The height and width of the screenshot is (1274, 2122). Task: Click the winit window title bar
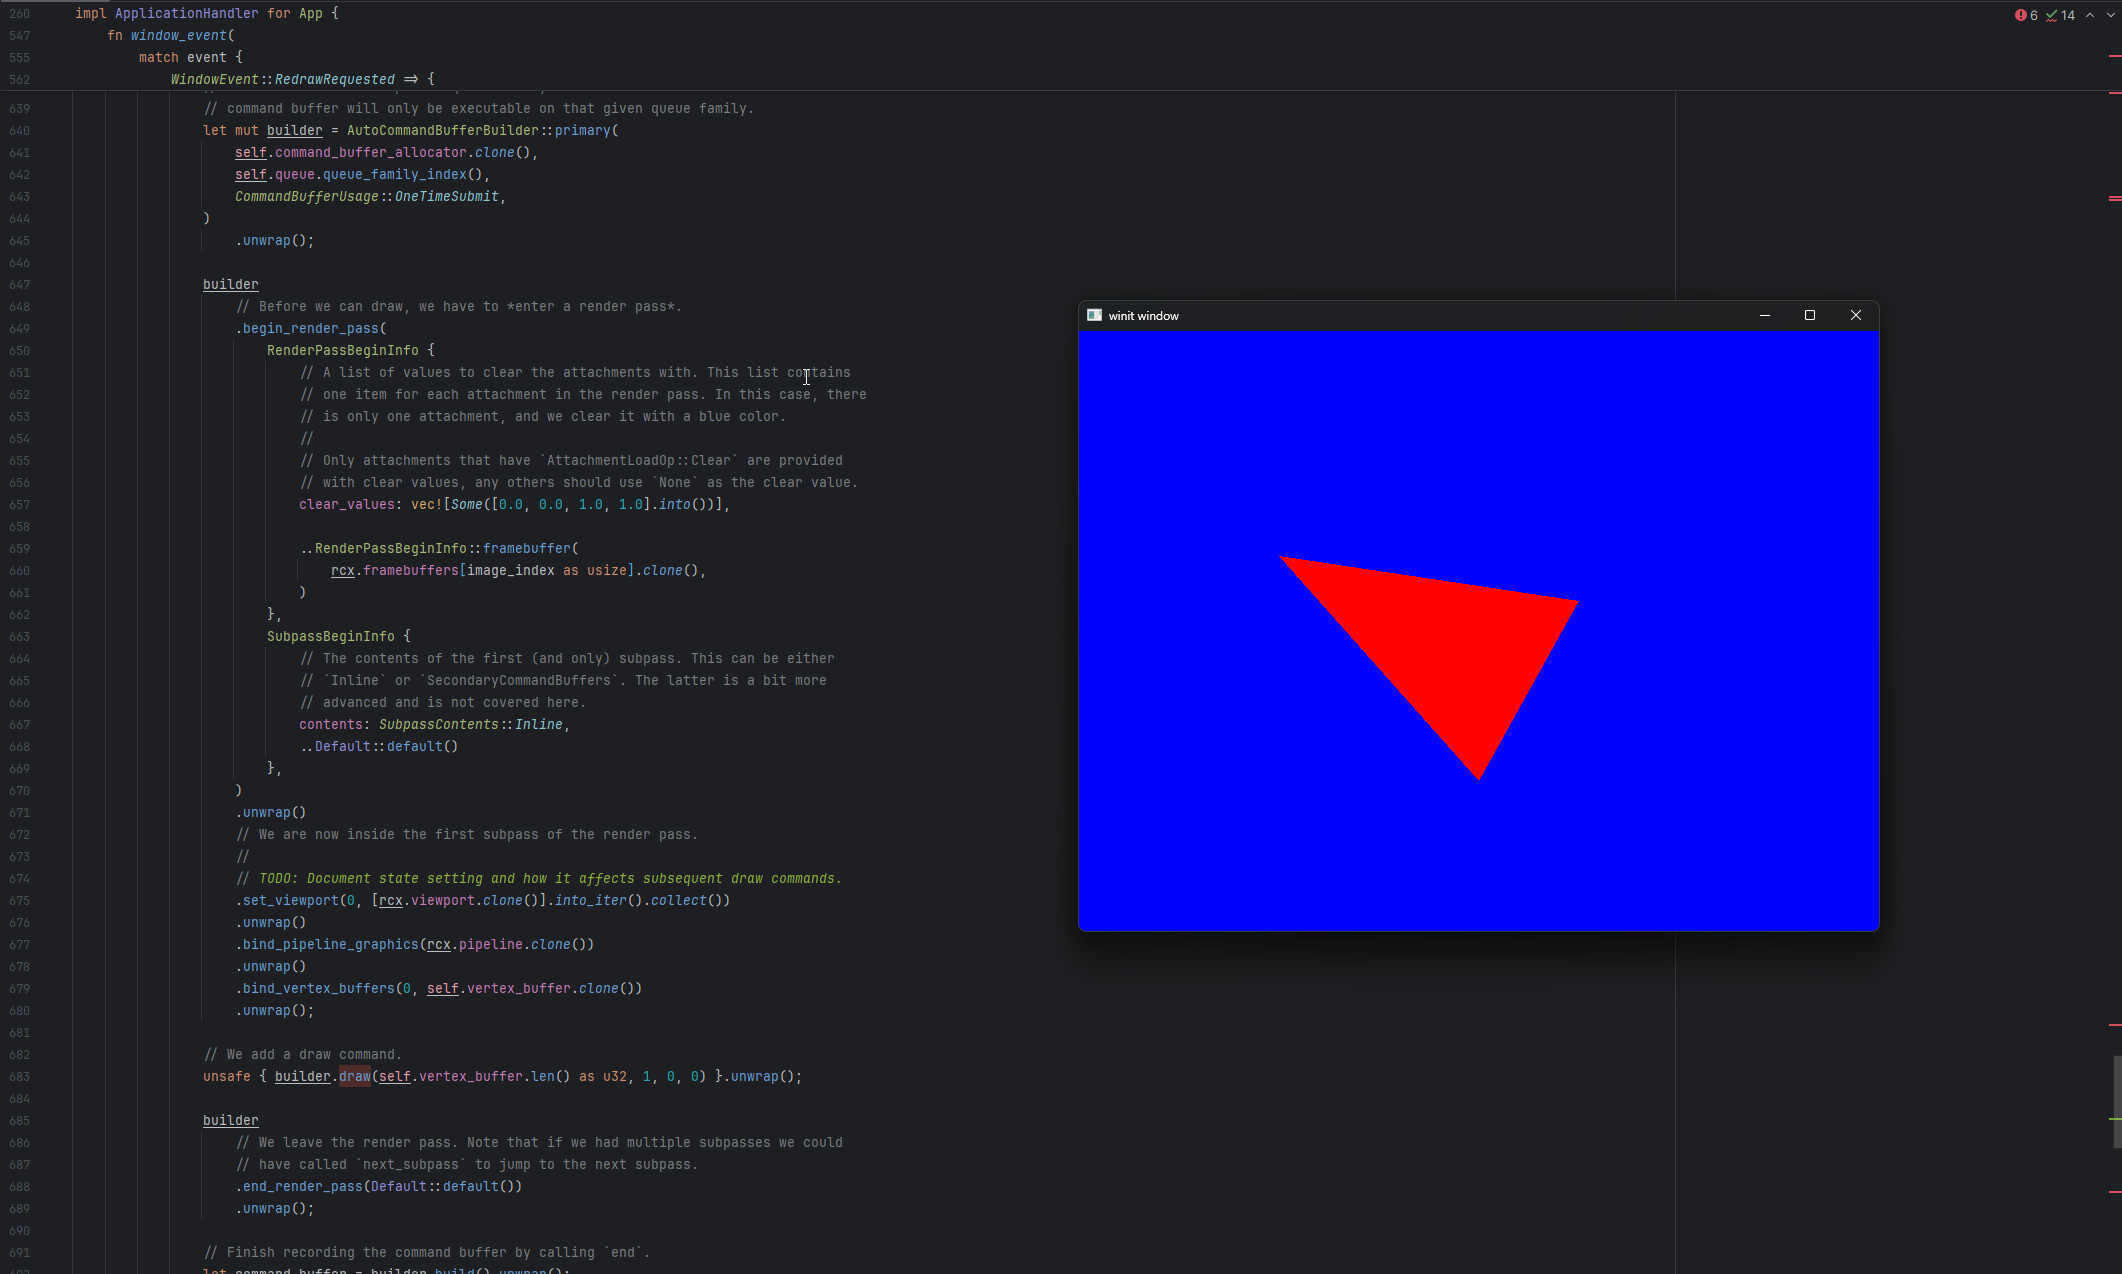click(1450, 315)
